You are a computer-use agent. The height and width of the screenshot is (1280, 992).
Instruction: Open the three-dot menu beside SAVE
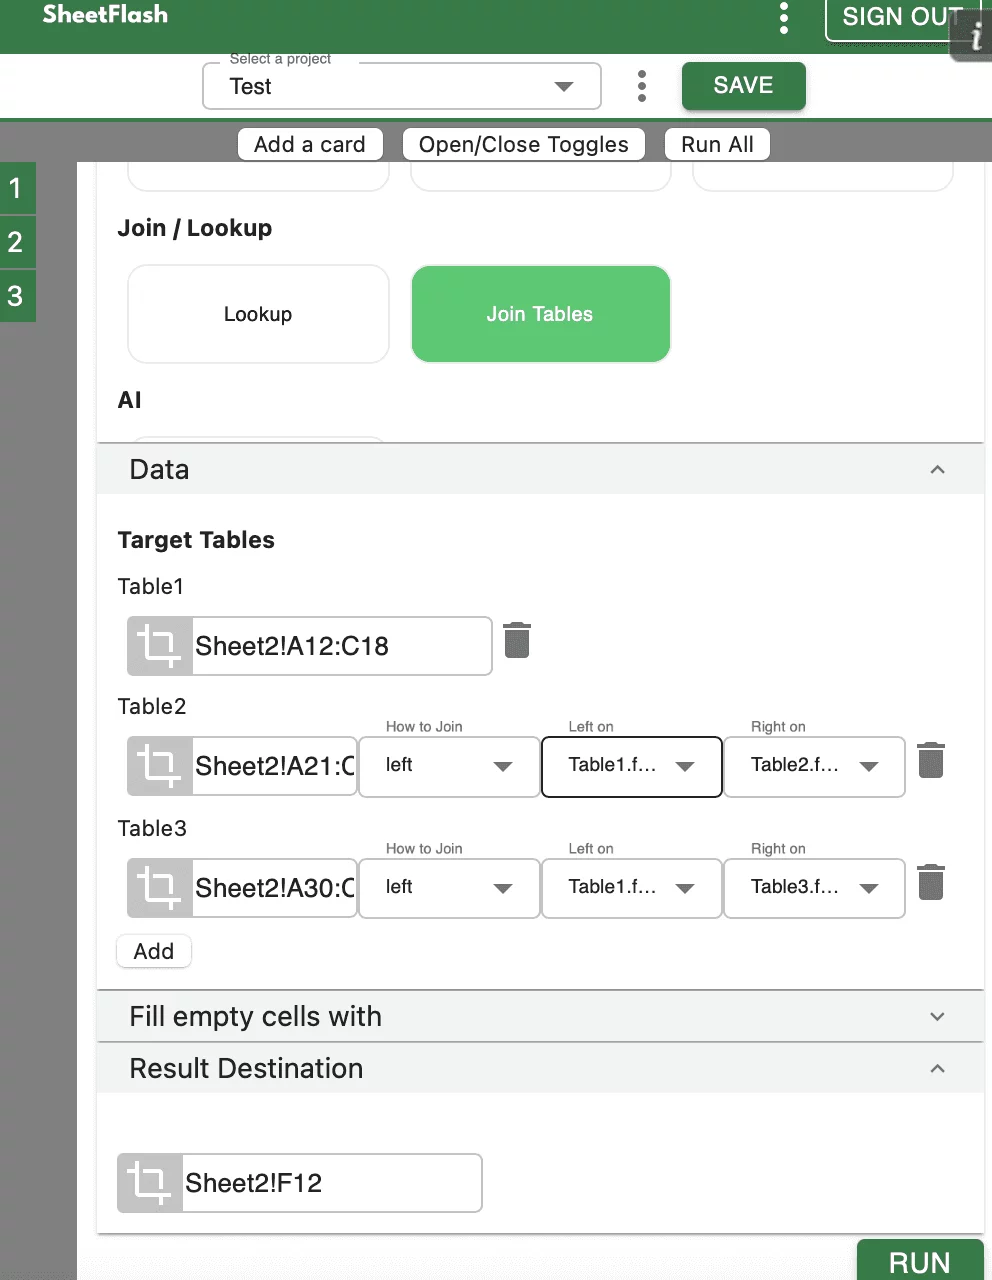(642, 86)
